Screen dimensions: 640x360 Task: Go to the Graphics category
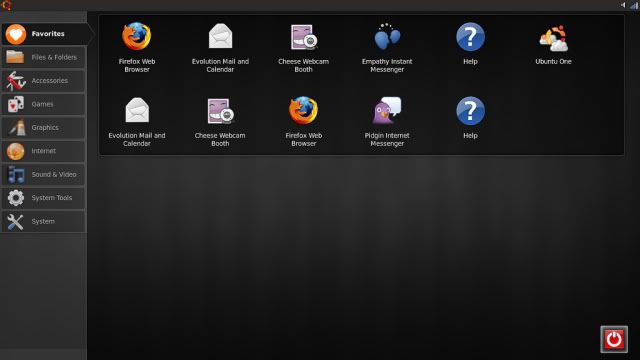pyautogui.click(x=44, y=128)
